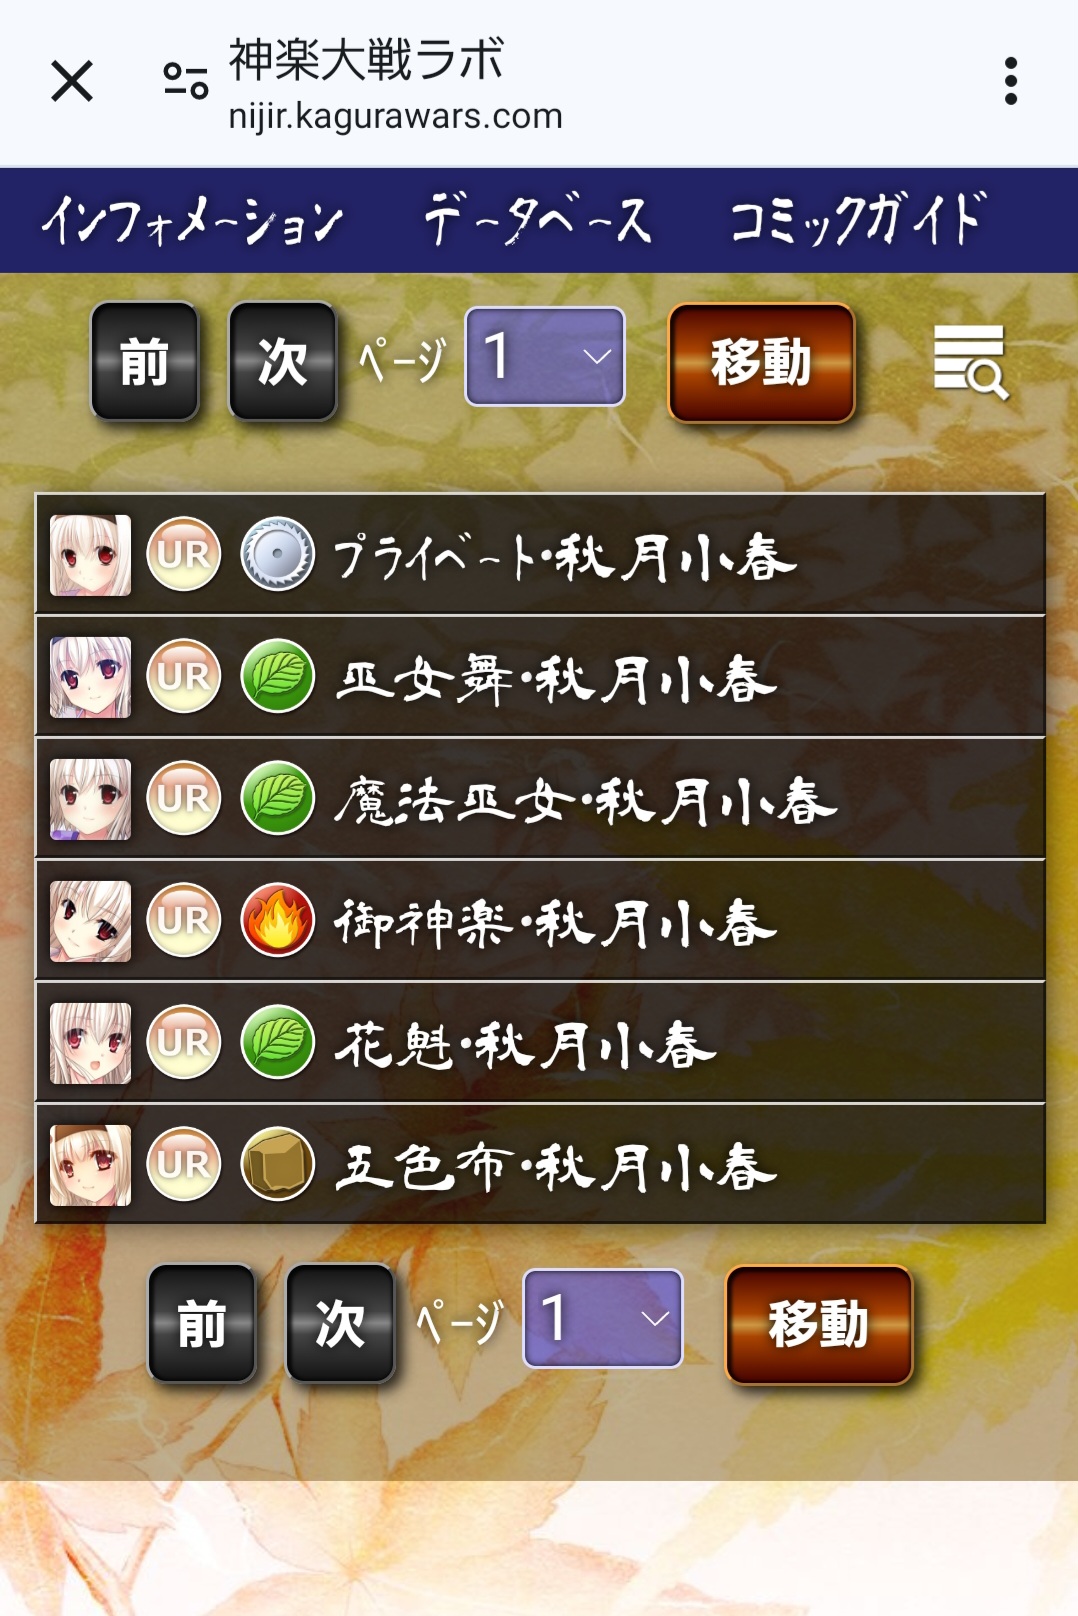Expand the bottom ページ number dropdown
The image size is (1078, 1616).
[603, 1319]
